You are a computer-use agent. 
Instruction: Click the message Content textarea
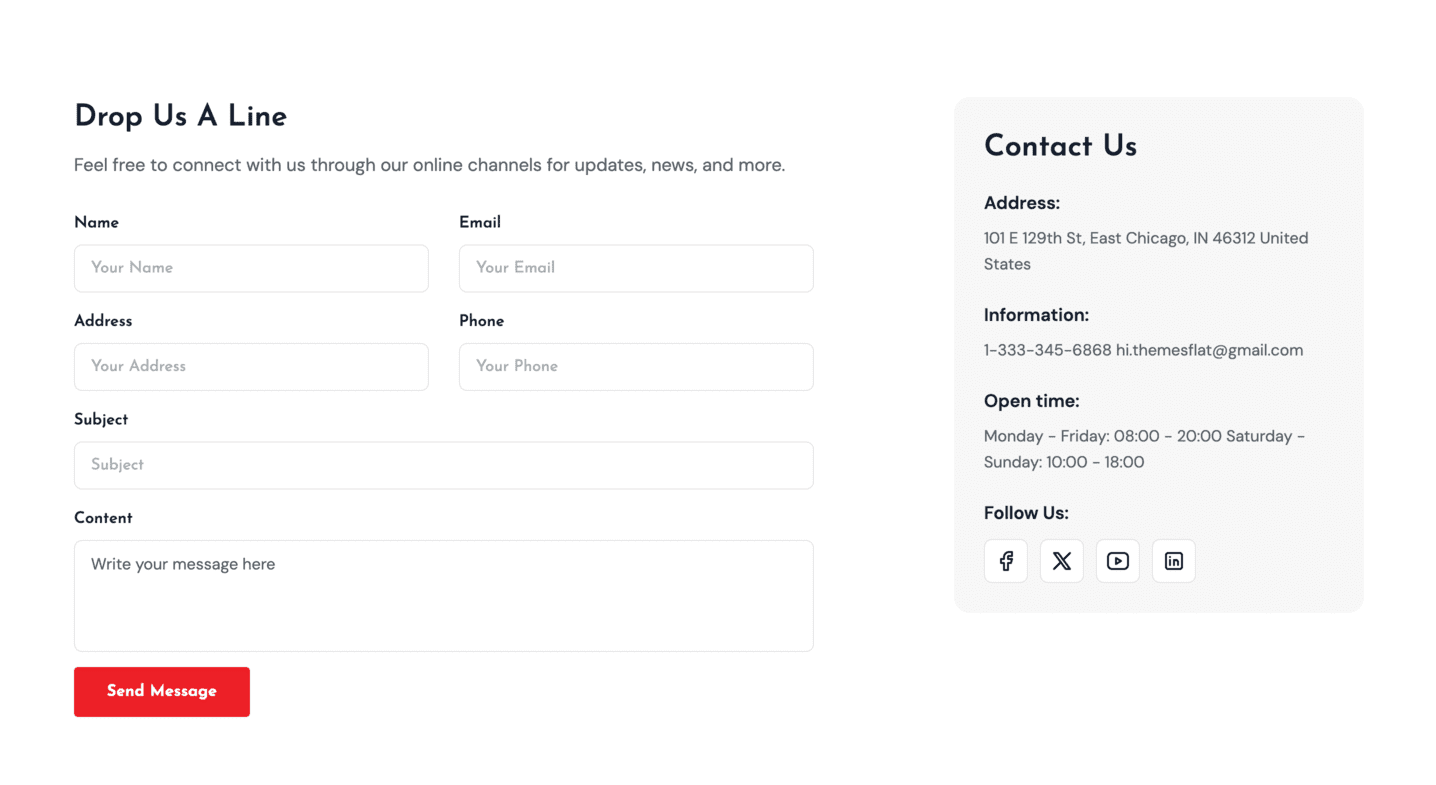pos(443,596)
